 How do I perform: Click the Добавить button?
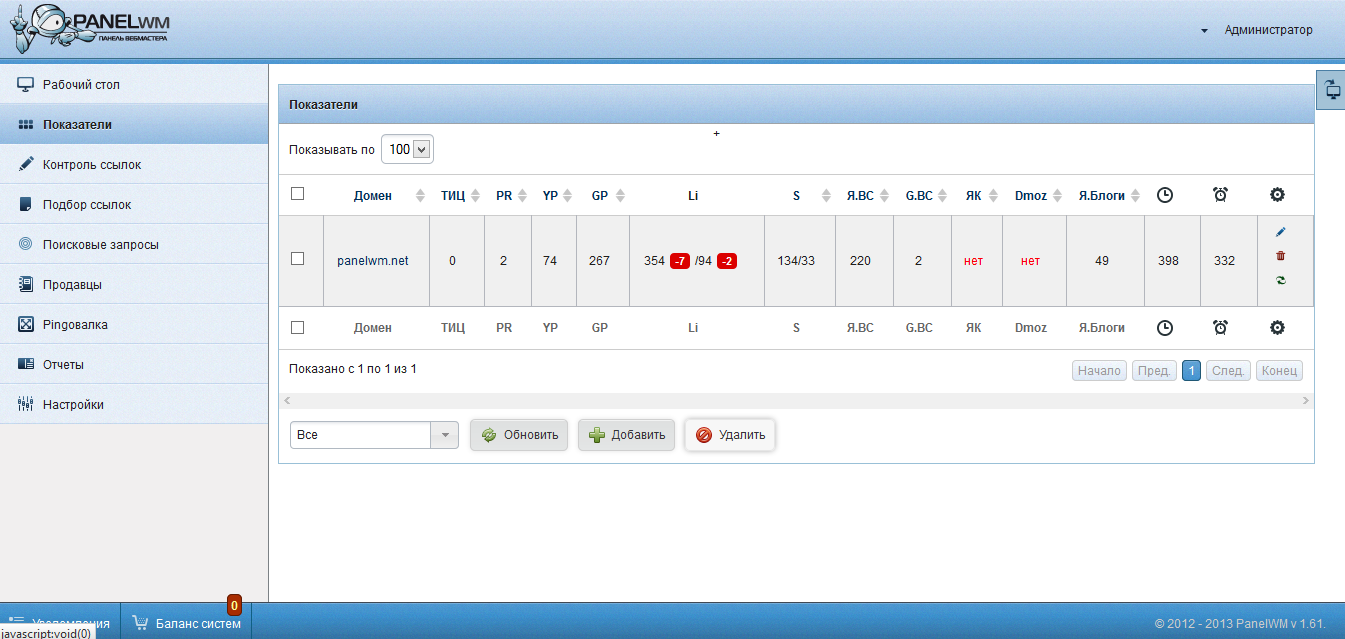626,435
